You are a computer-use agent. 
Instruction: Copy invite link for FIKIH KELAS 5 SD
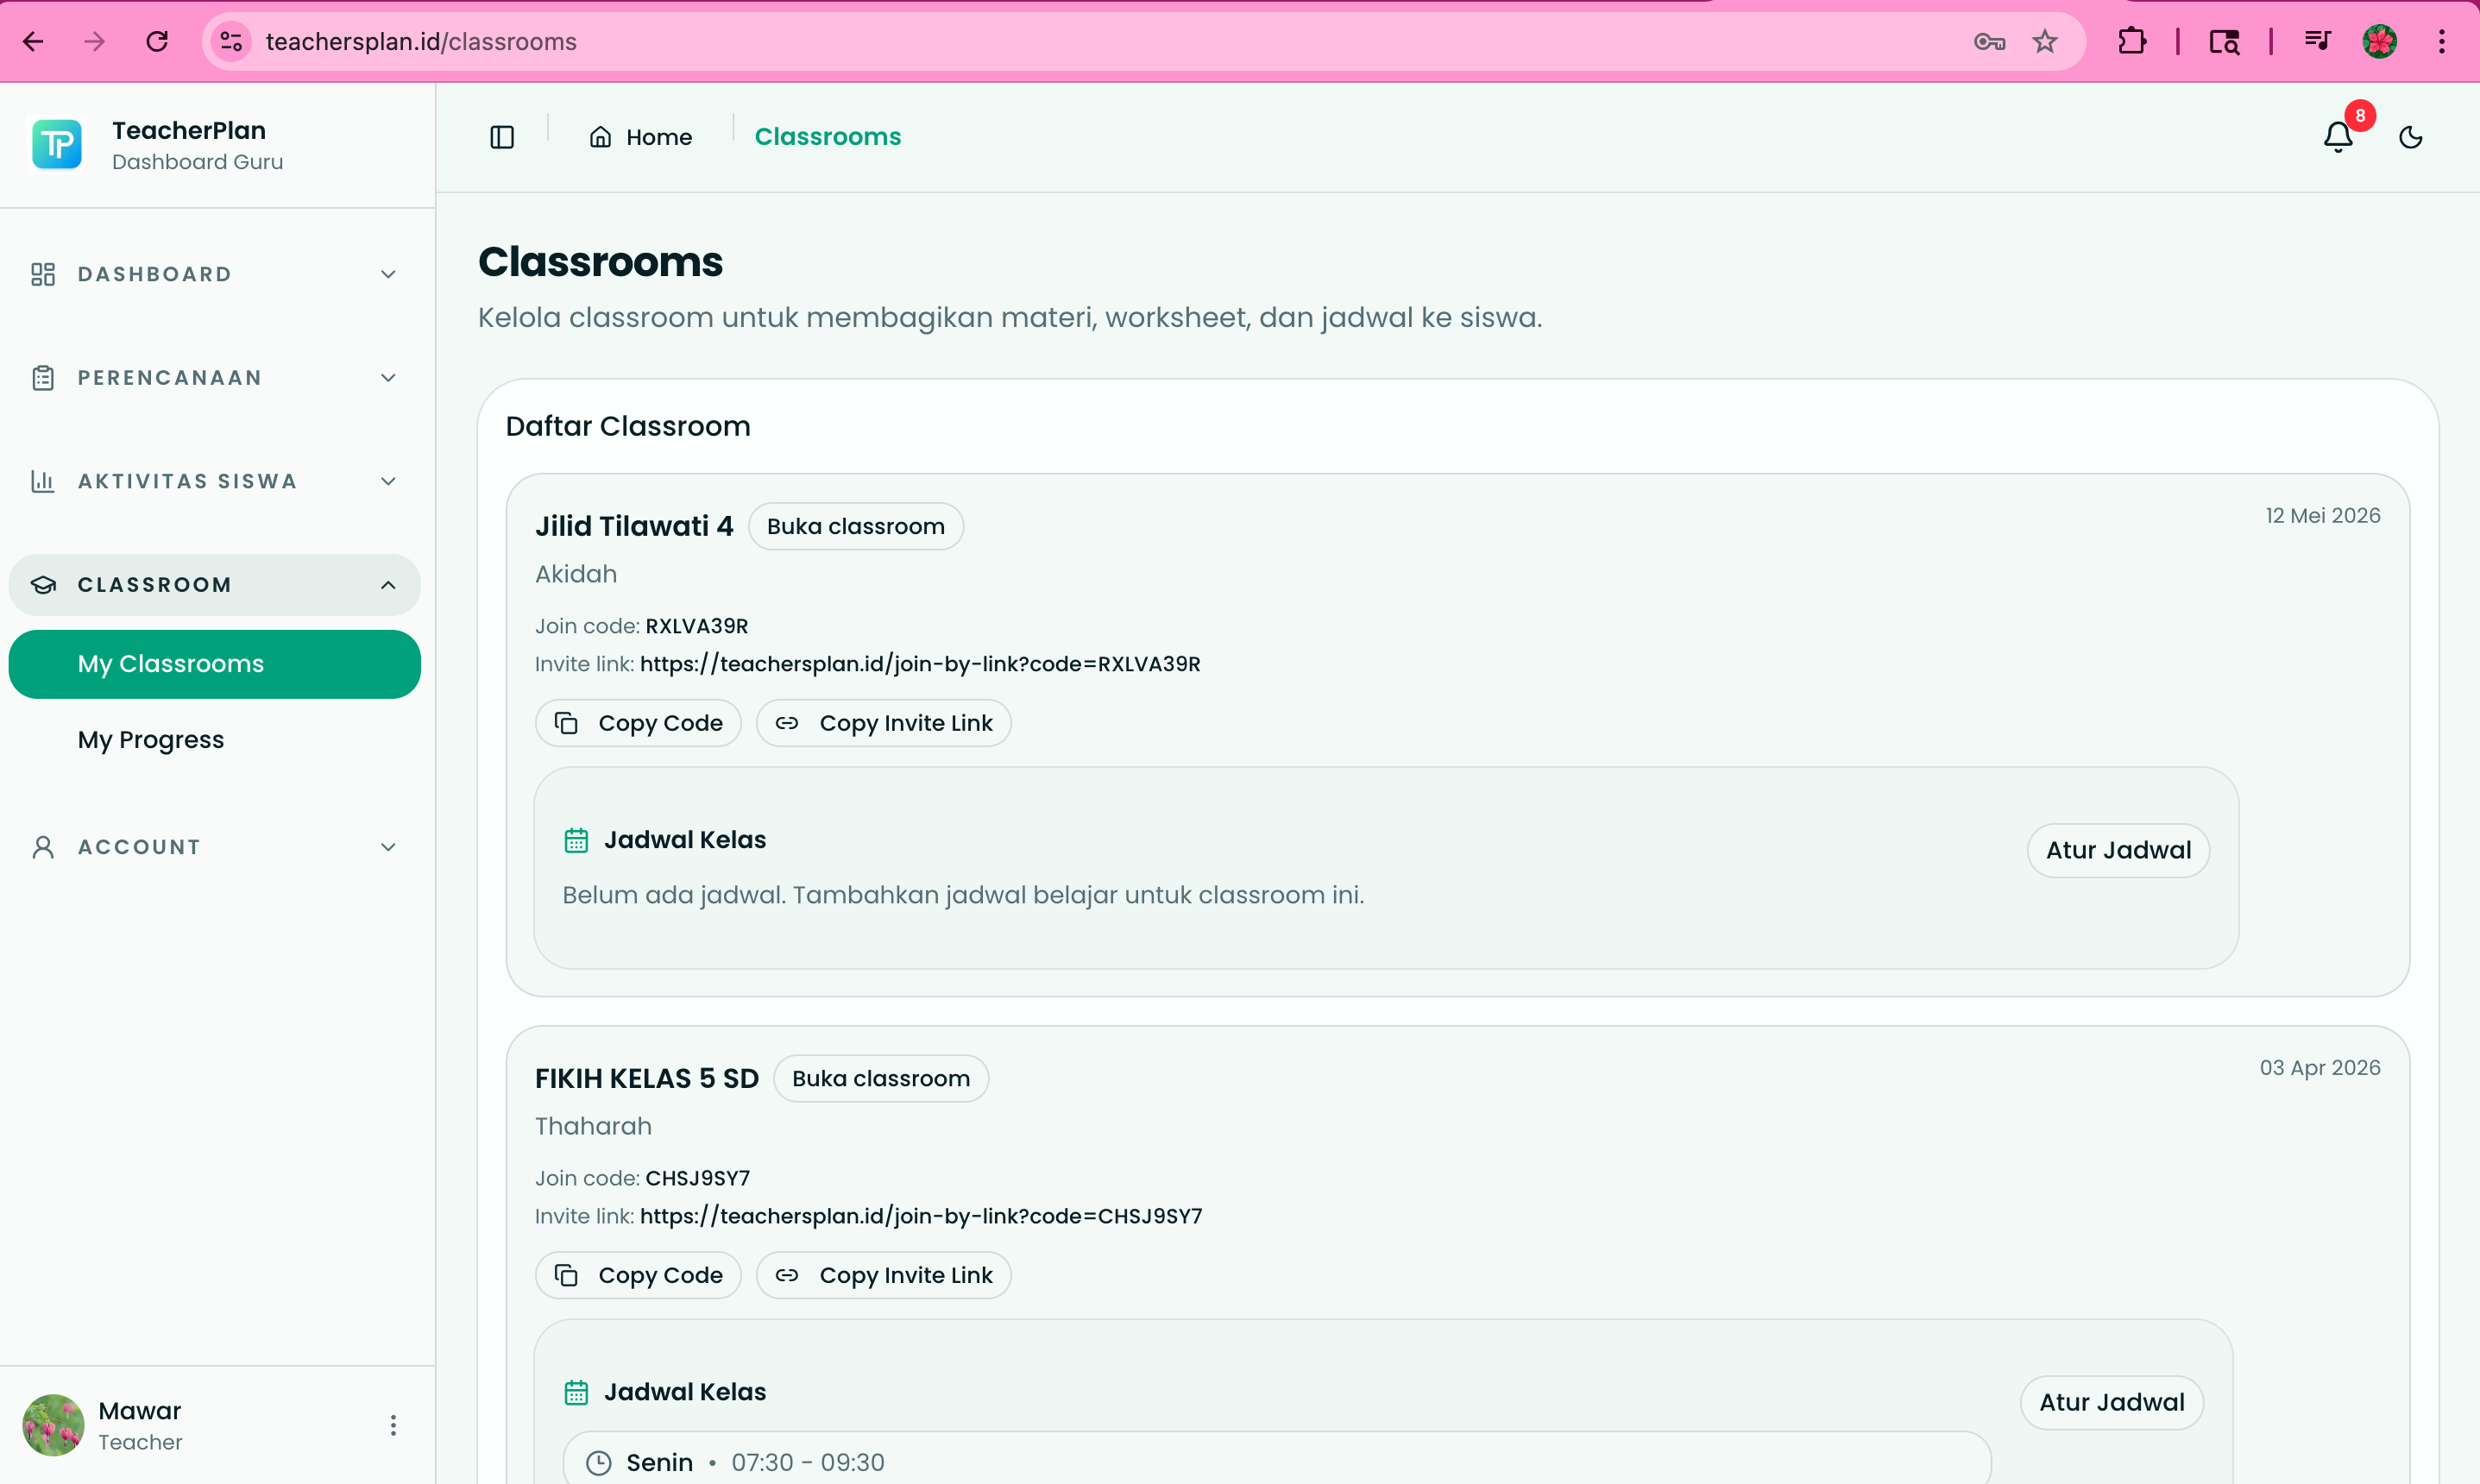[884, 1275]
